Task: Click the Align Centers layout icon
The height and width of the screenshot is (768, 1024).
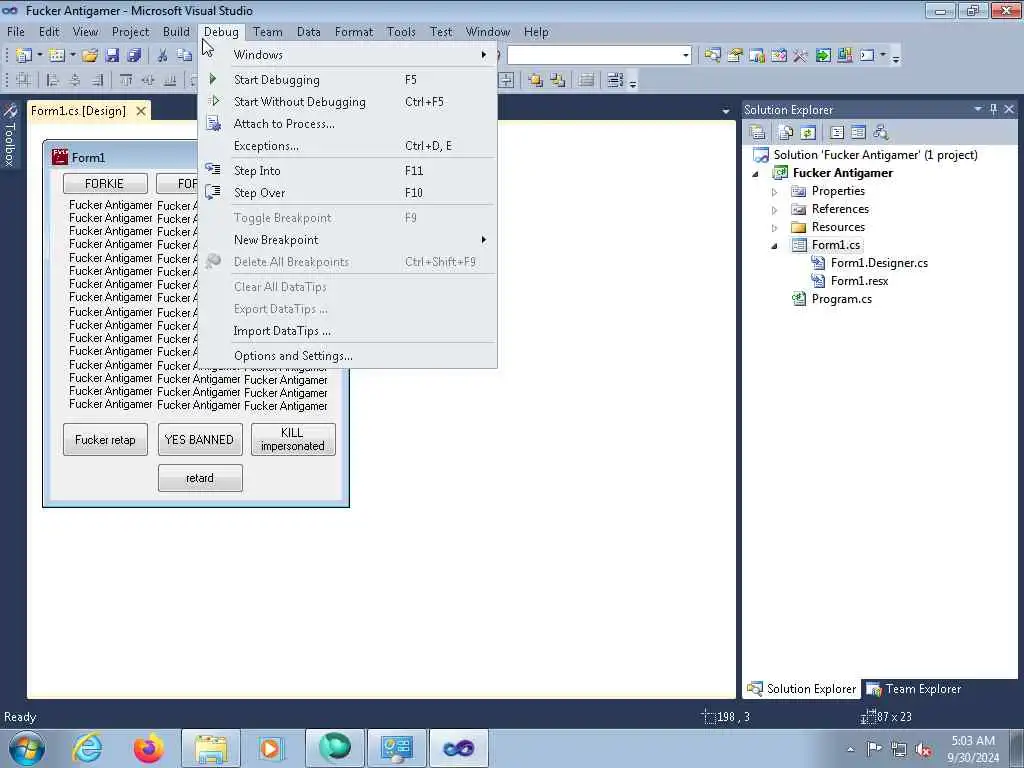Action: tap(75, 80)
